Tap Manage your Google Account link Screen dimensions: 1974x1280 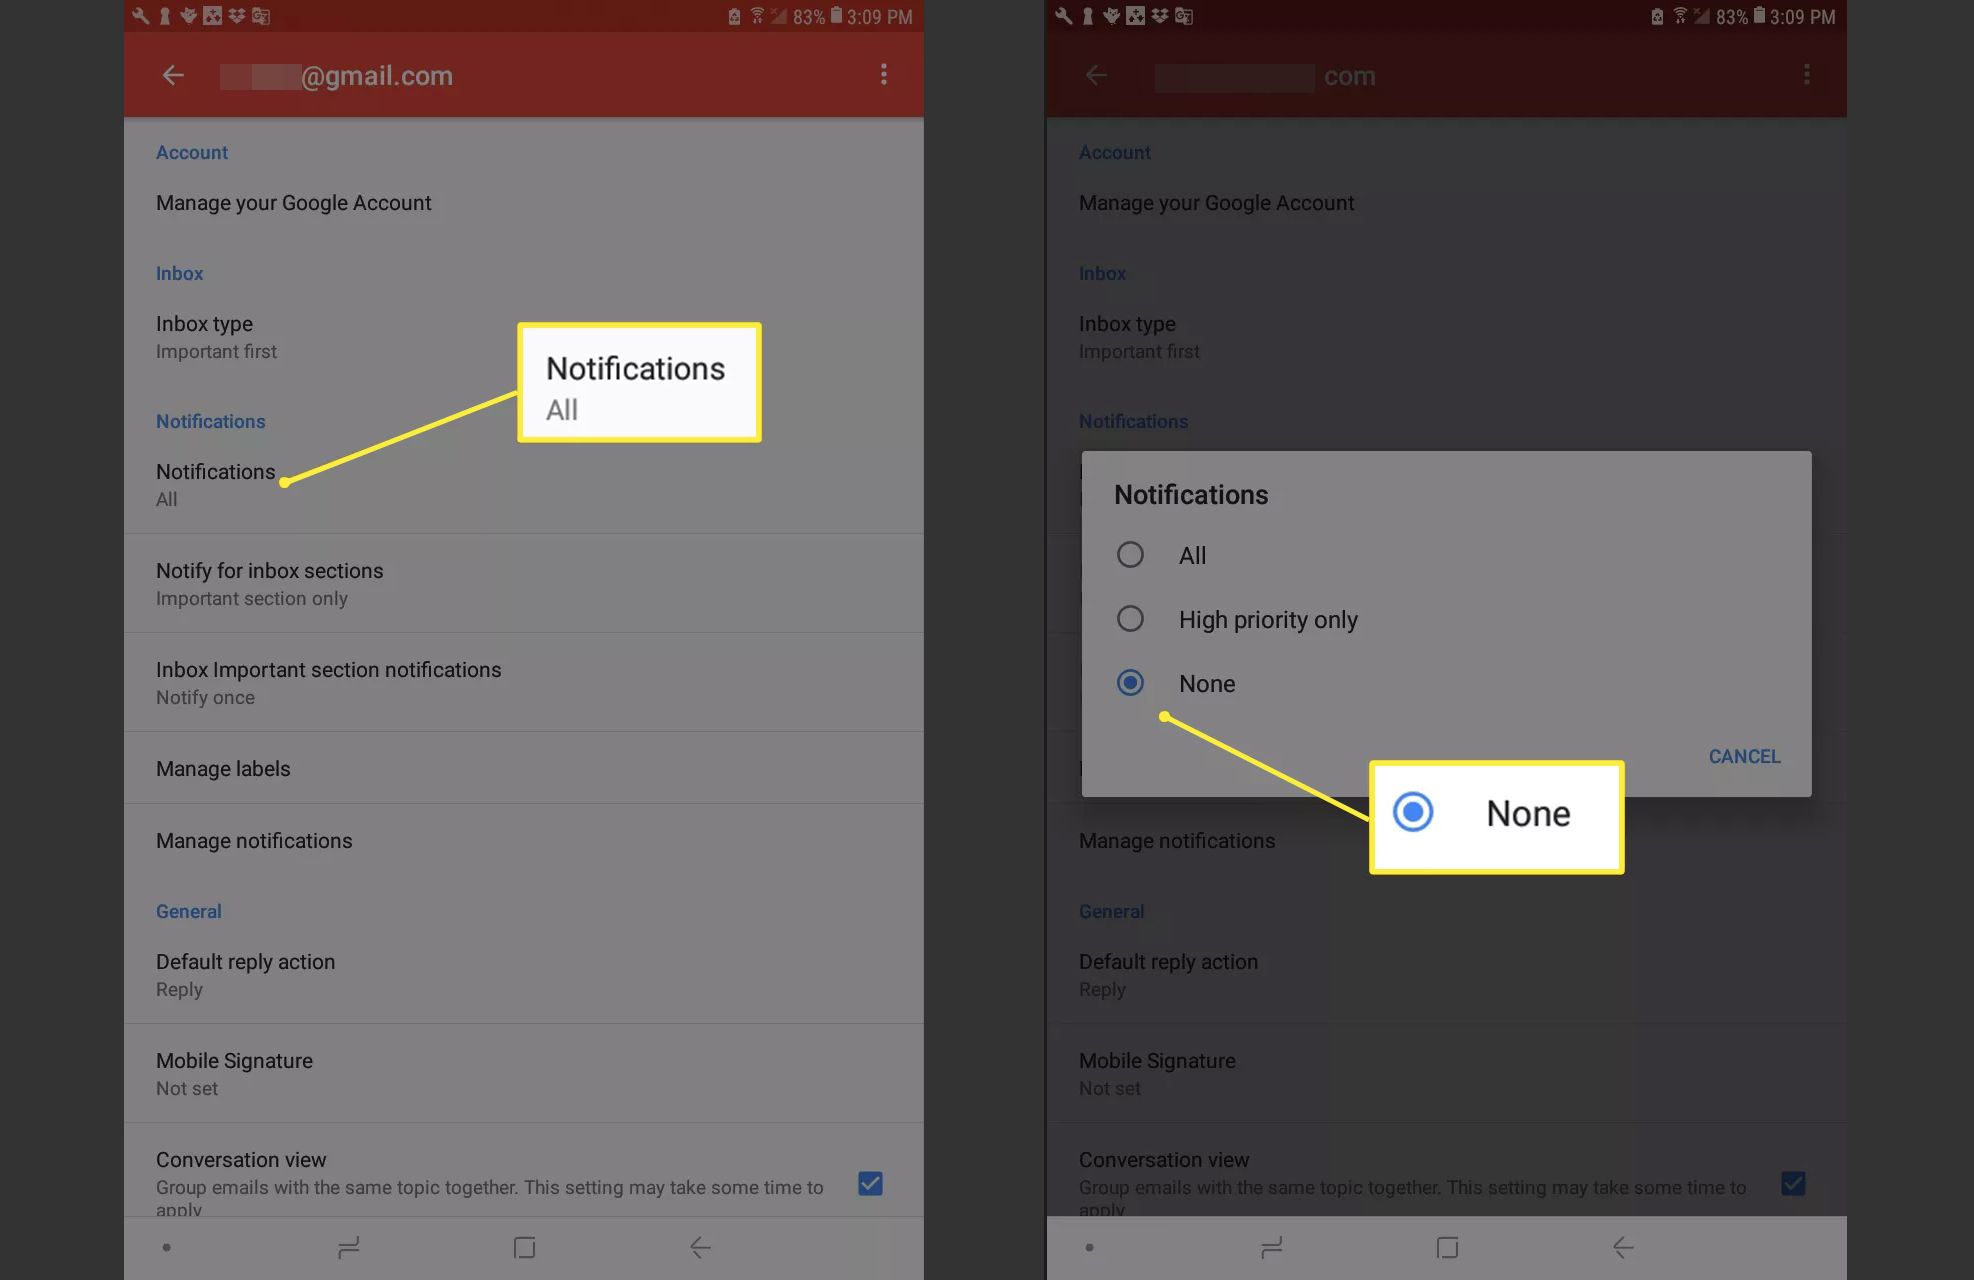click(292, 201)
